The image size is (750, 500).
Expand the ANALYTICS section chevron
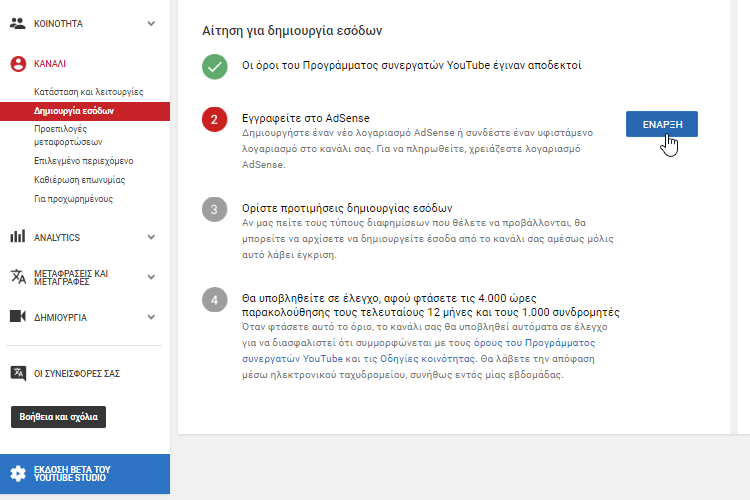point(151,237)
